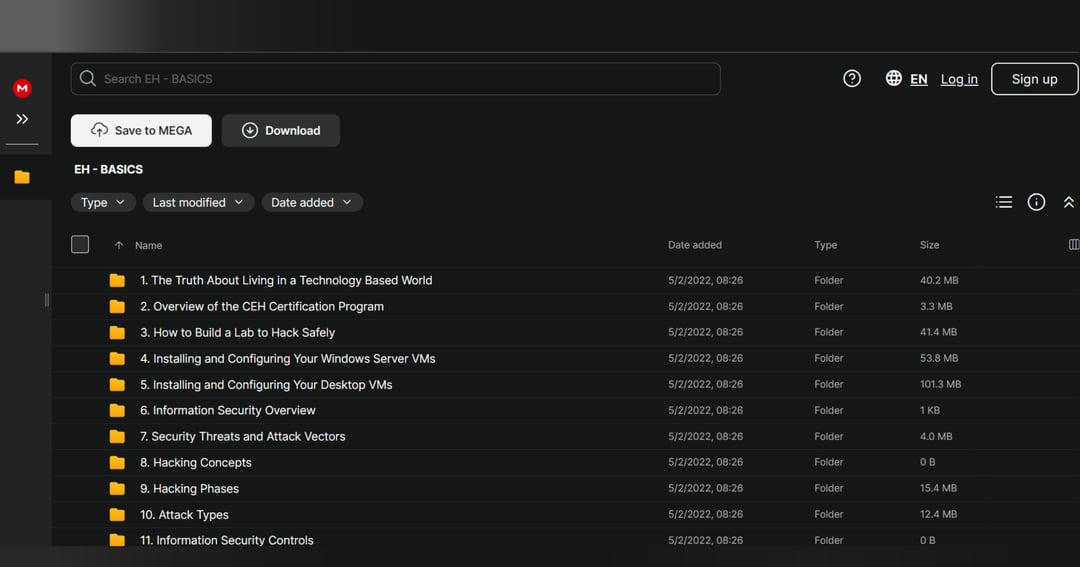Click folder icon of 9. Hacking Phases
Screen dimensions: 1080x567
117,488
